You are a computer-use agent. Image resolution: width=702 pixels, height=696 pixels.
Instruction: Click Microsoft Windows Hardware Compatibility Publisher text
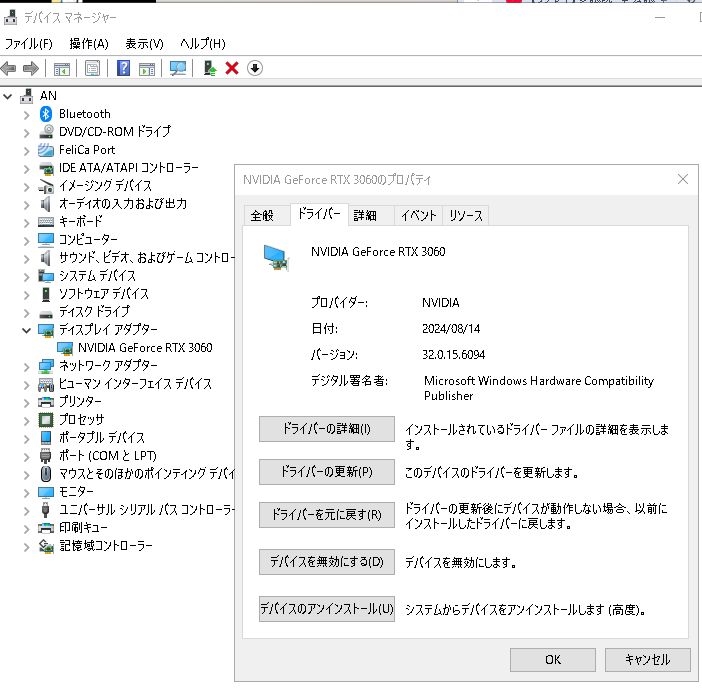[x=539, y=389]
